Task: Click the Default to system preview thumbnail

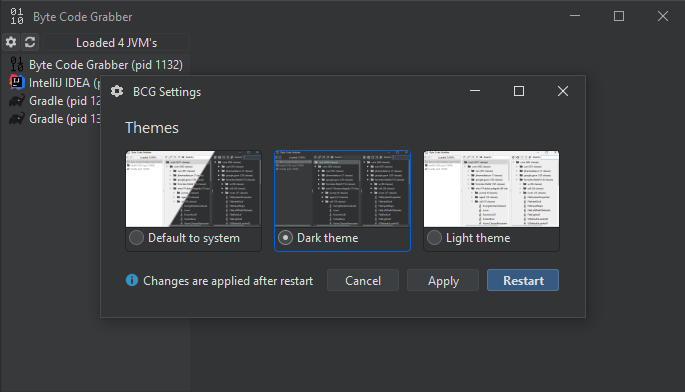Action: point(194,189)
